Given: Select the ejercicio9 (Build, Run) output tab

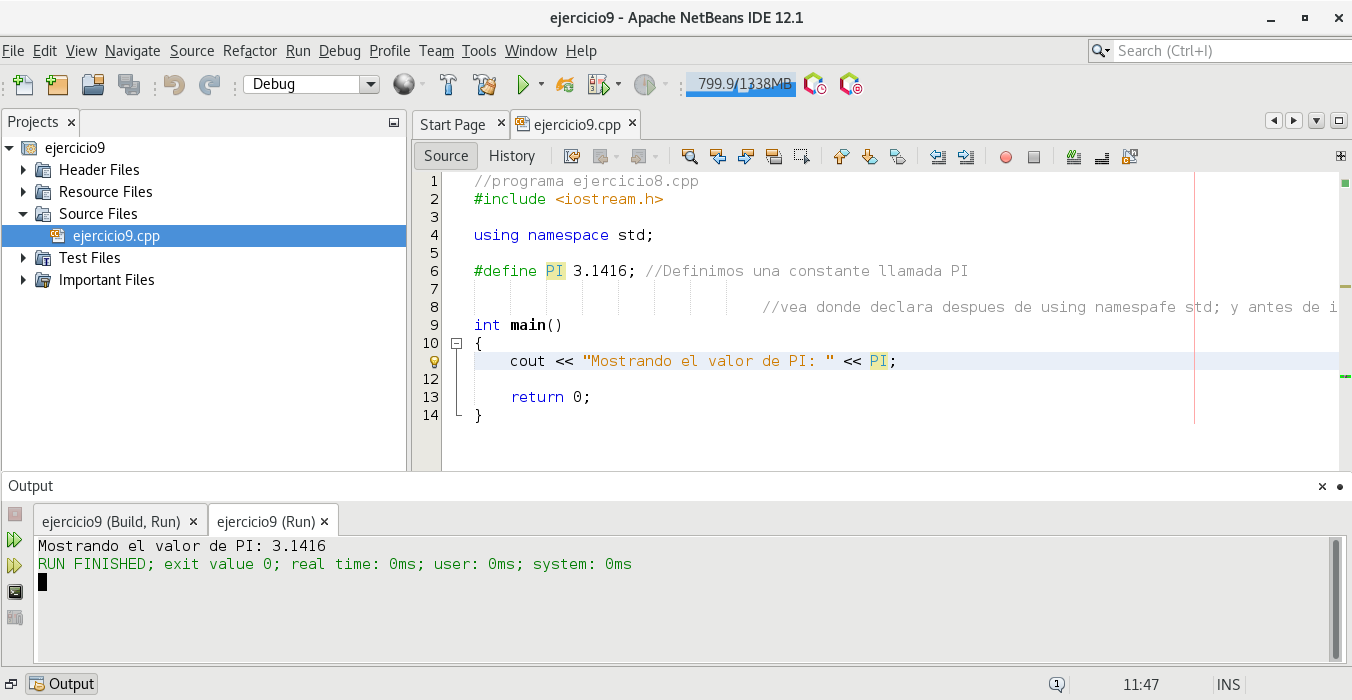Looking at the screenshot, I should tap(111, 522).
